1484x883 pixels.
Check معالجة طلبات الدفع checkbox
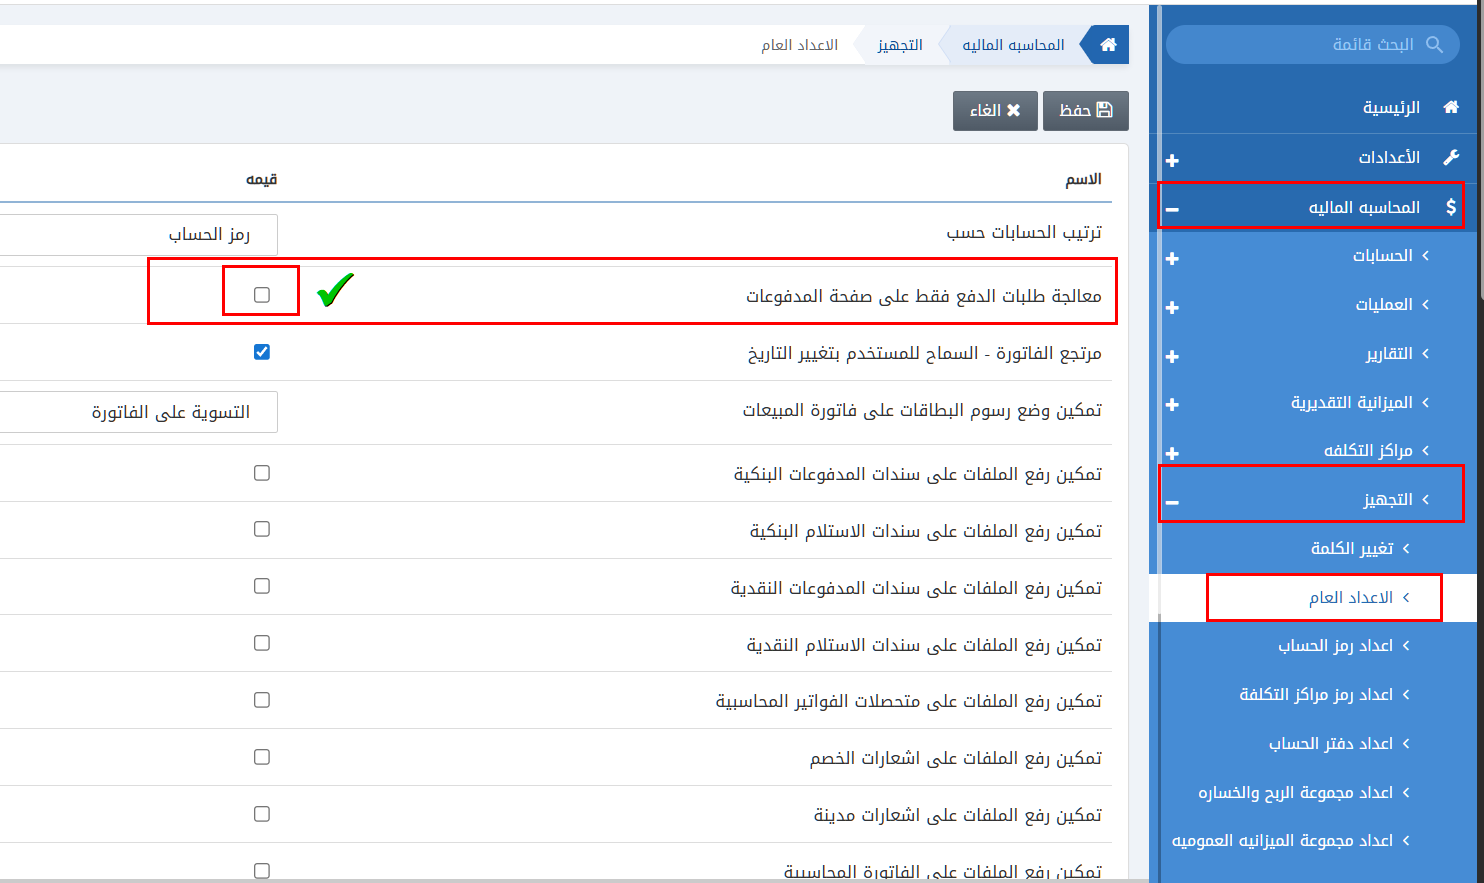(x=262, y=295)
